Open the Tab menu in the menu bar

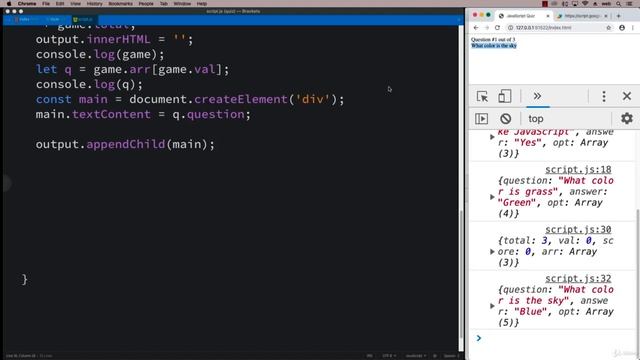[x=164, y=4]
